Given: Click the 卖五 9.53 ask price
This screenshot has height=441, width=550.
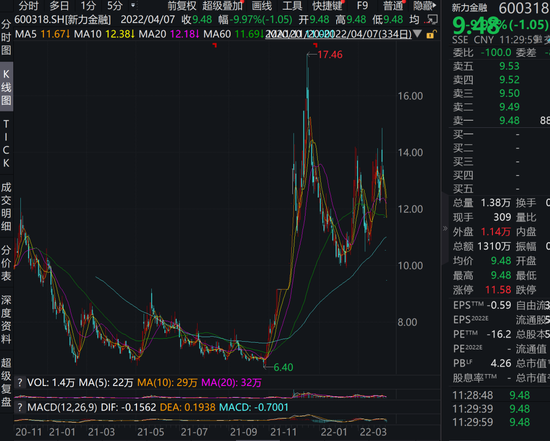Looking at the screenshot, I should 509,66.
